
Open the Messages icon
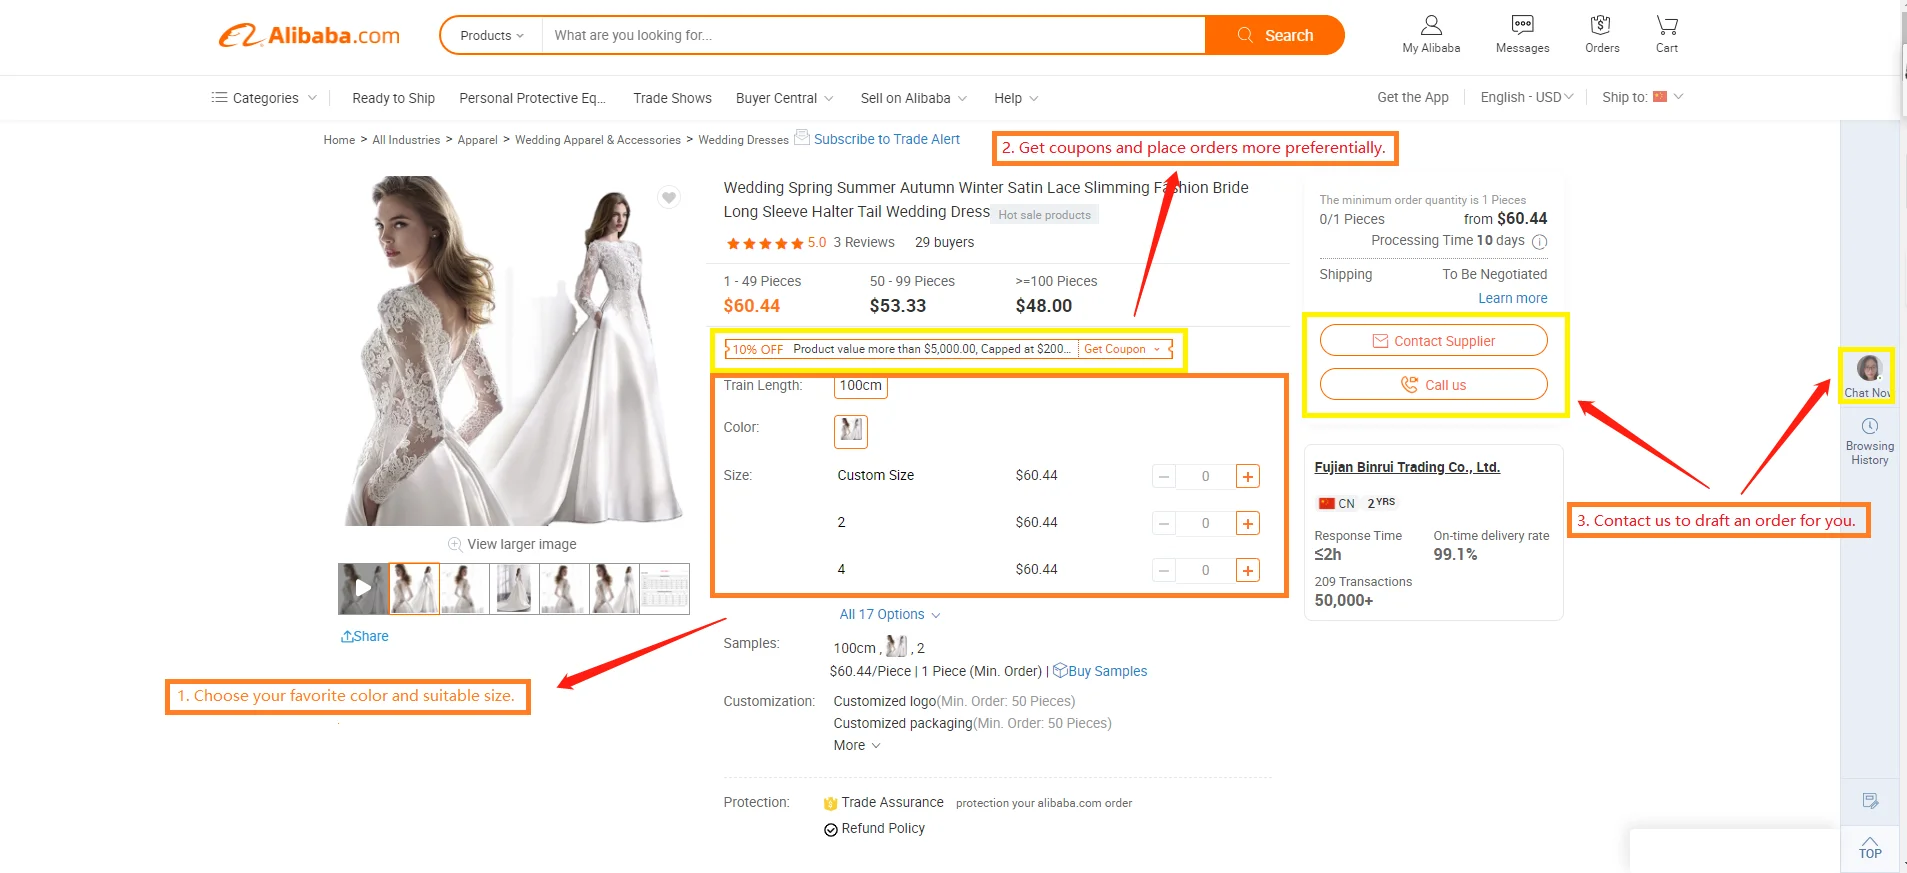click(x=1522, y=34)
